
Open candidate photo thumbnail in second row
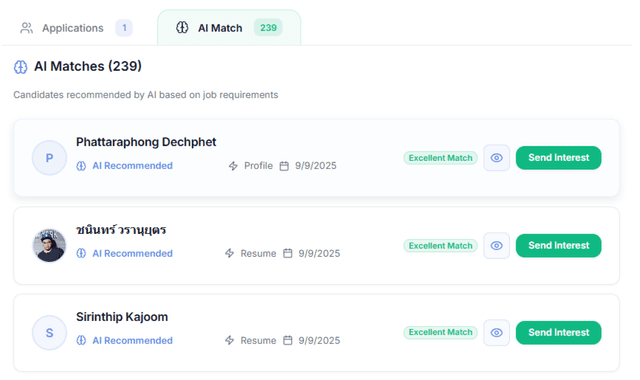[49, 245]
